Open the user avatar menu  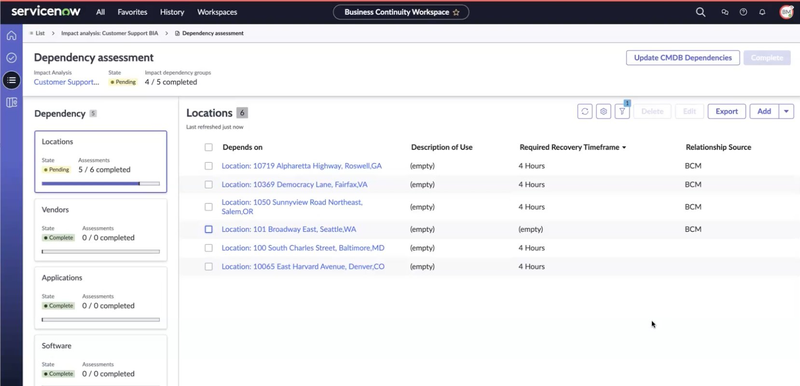[x=786, y=12]
